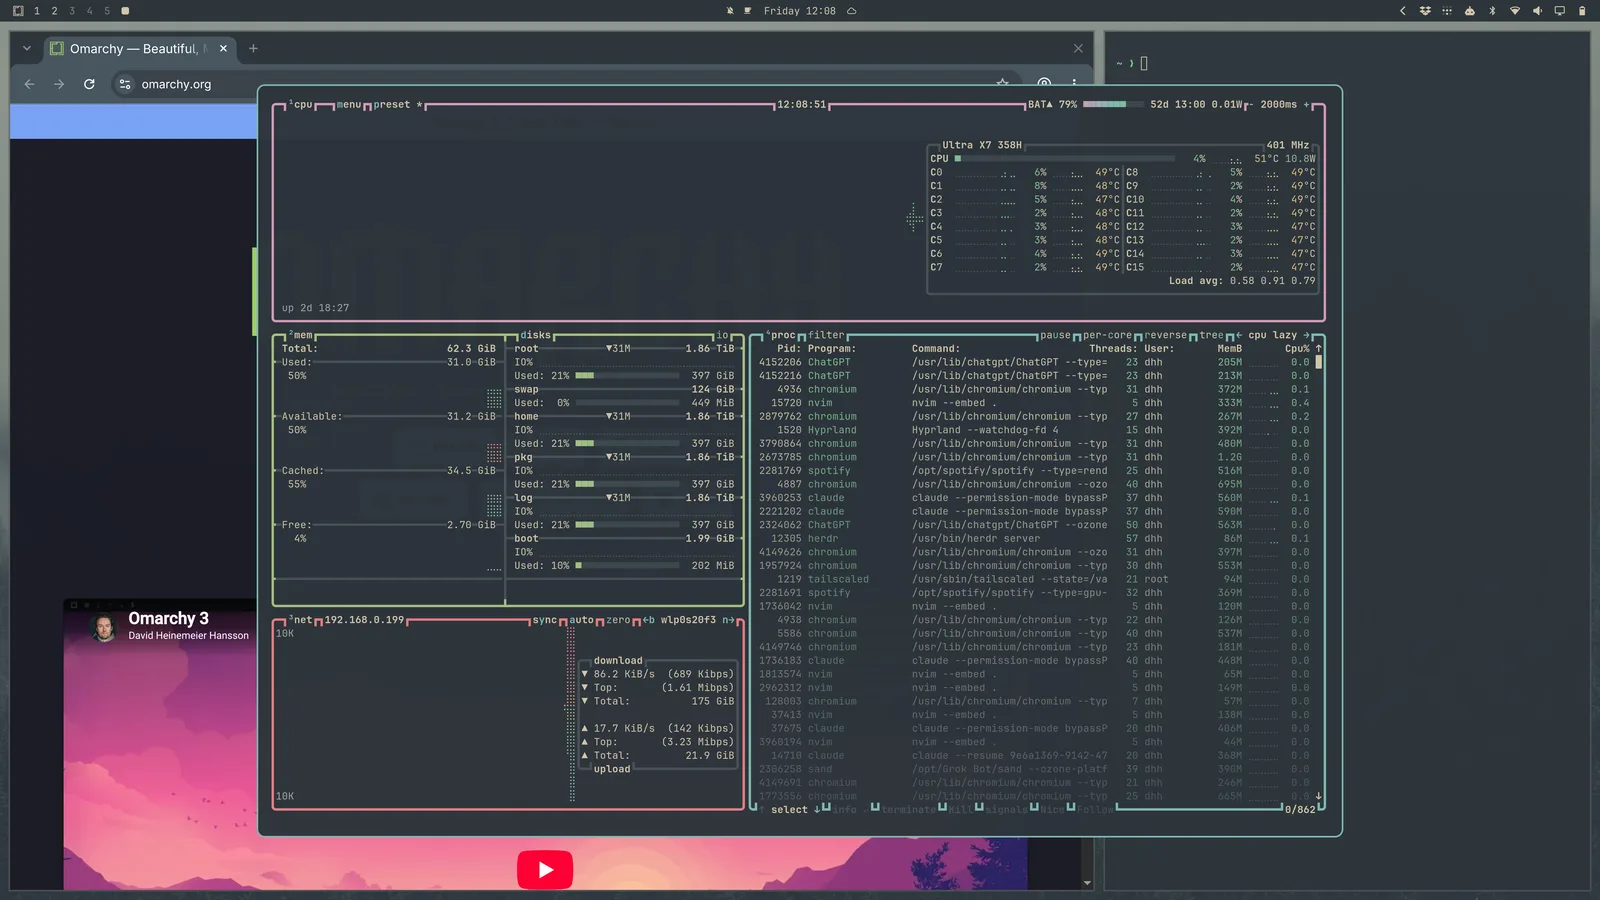
Task: Click the weather cloud icon beside the clock
Action: (852, 11)
